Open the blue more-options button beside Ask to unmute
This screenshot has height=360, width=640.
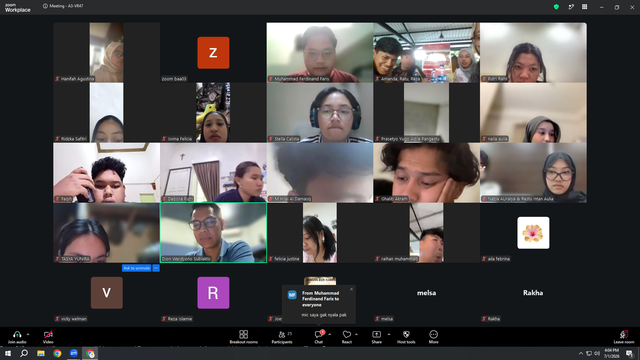point(156,268)
